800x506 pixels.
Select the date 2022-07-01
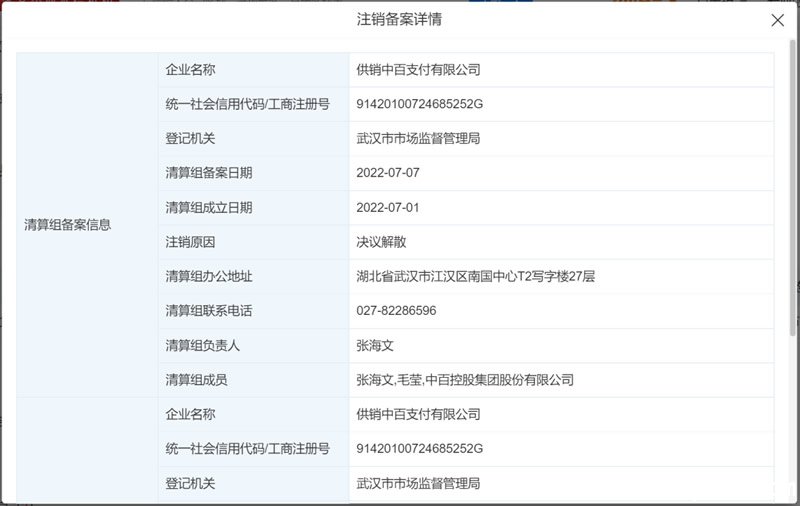pyautogui.click(x=388, y=208)
